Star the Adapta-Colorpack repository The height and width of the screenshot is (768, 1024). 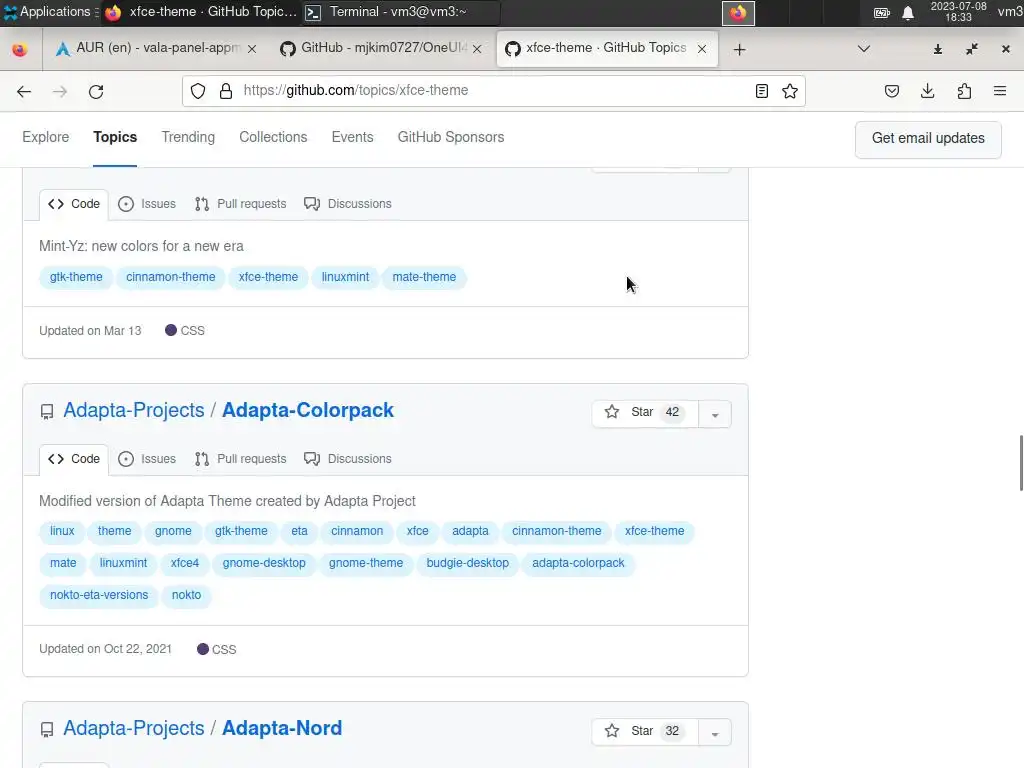click(x=645, y=412)
